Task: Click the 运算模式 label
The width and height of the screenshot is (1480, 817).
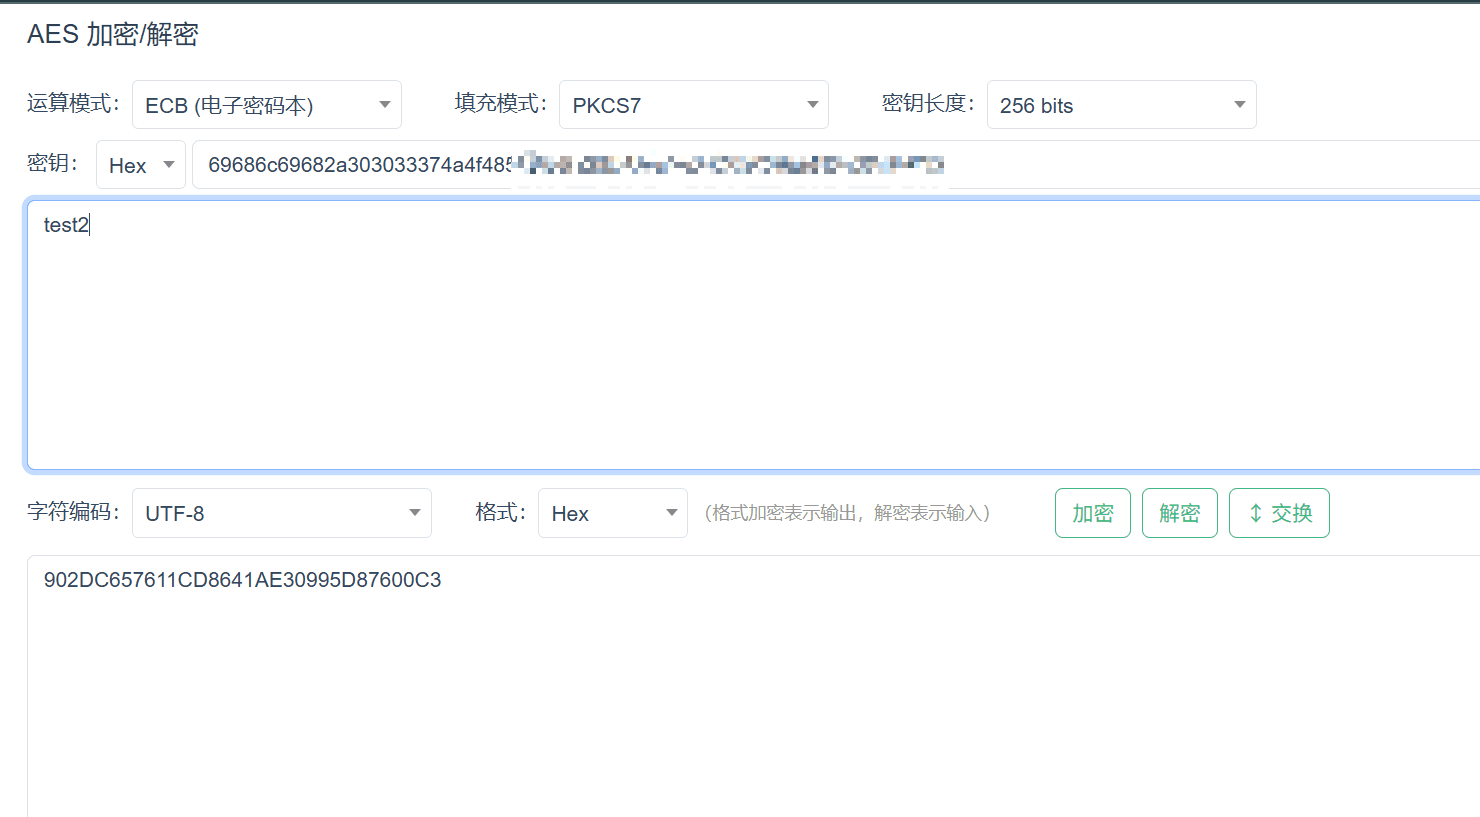Action: [x=73, y=103]
